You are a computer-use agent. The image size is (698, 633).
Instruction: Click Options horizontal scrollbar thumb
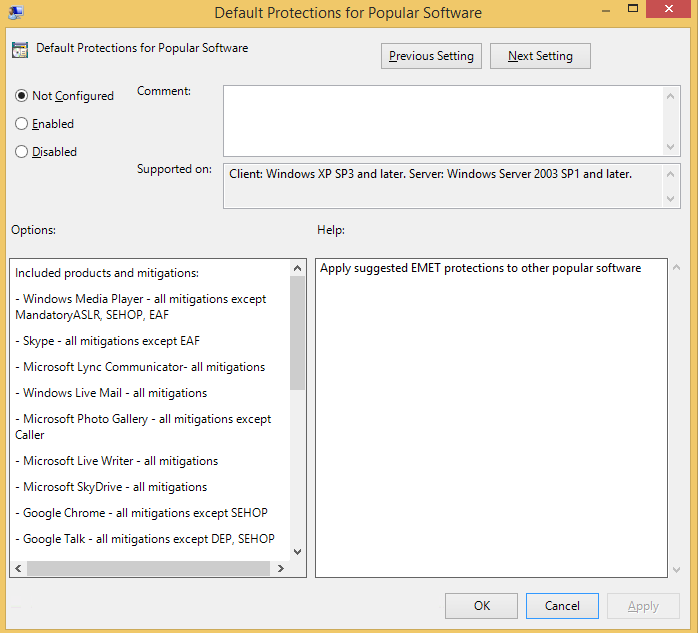click(x=148, y=568)
